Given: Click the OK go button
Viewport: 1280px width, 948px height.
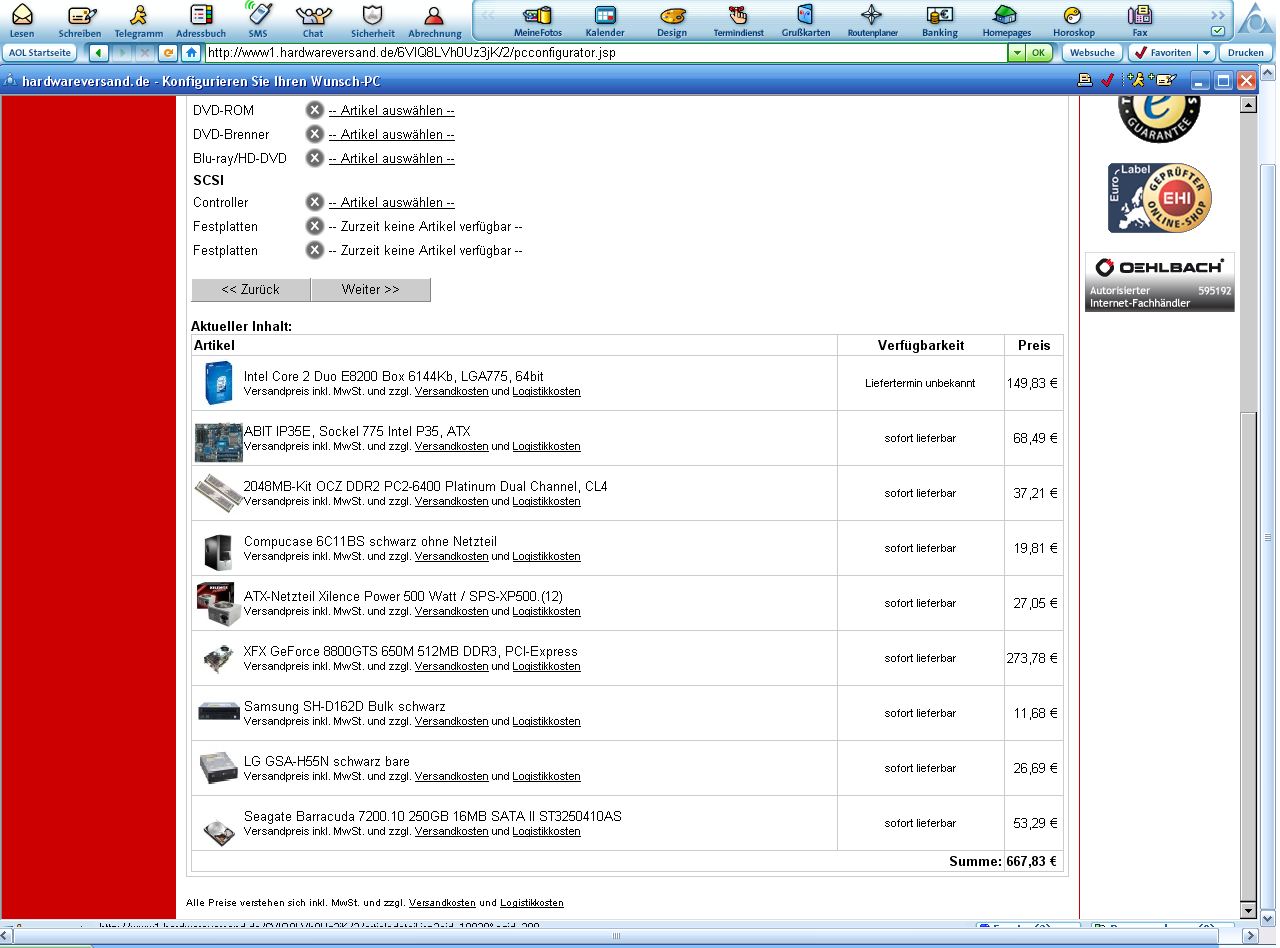Looking at the screenshot, I should pyautogui.click(x=1040, y=52).
